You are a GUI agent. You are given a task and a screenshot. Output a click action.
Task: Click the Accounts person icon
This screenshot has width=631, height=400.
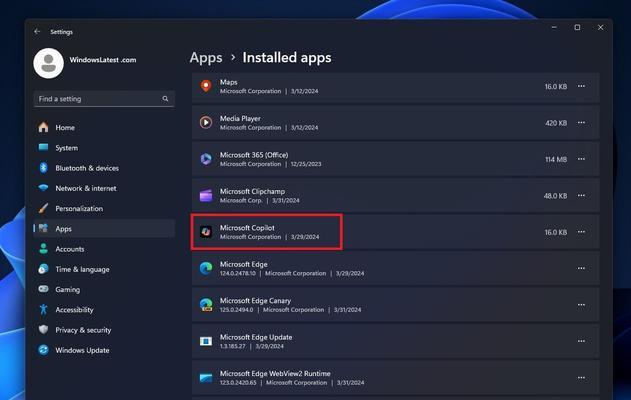click(x=43, y=249)
